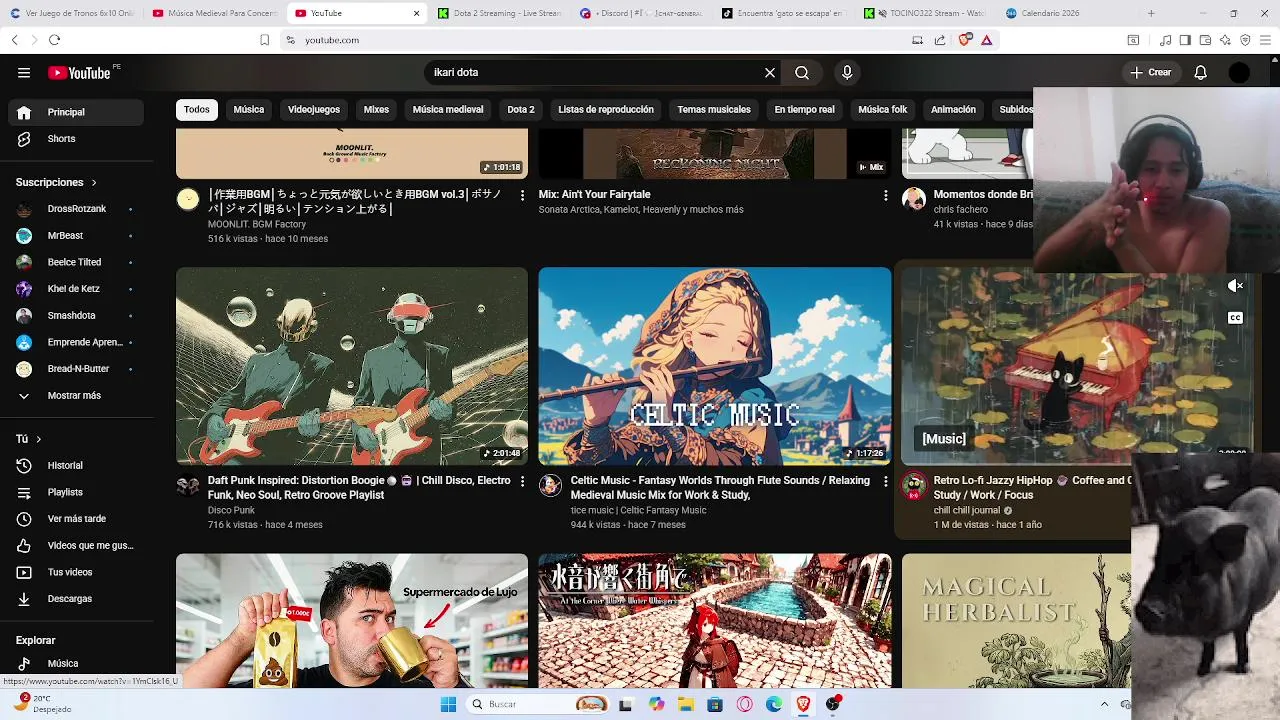Open the Disco Punk channel link

(x=231, y=510)
